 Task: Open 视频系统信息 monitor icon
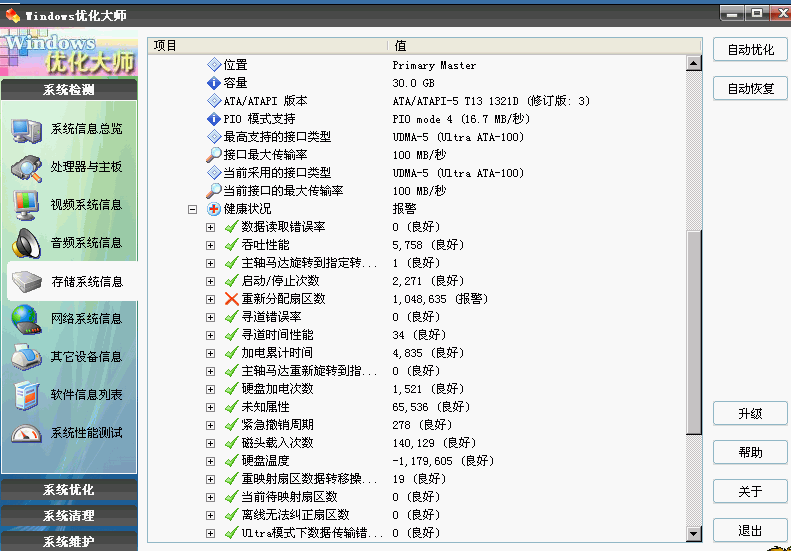(26, 205)
